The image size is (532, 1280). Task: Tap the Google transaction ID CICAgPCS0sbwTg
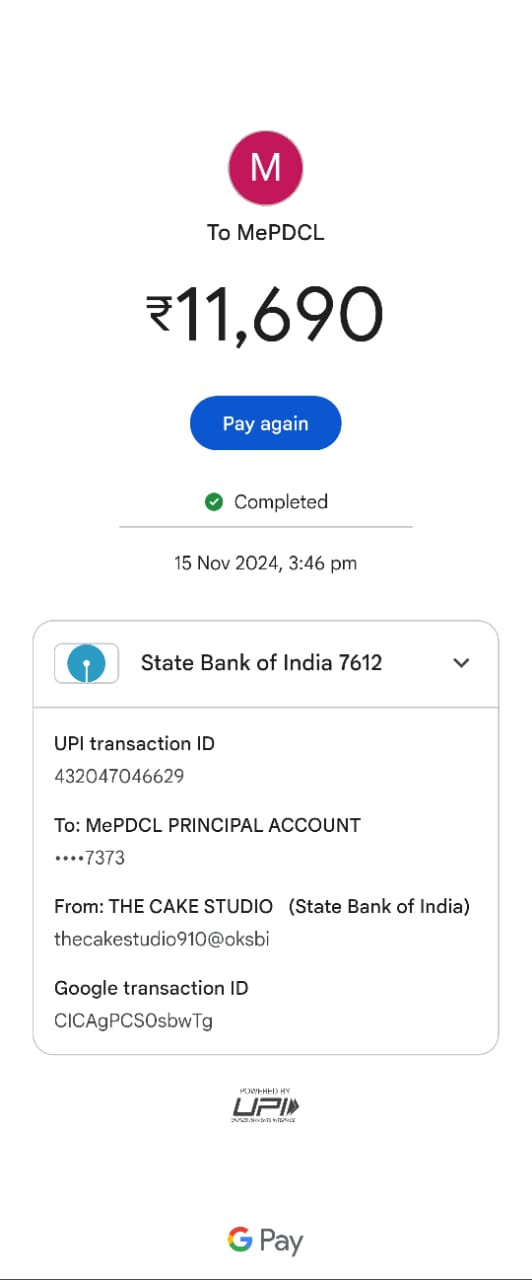pos(133,1021)
